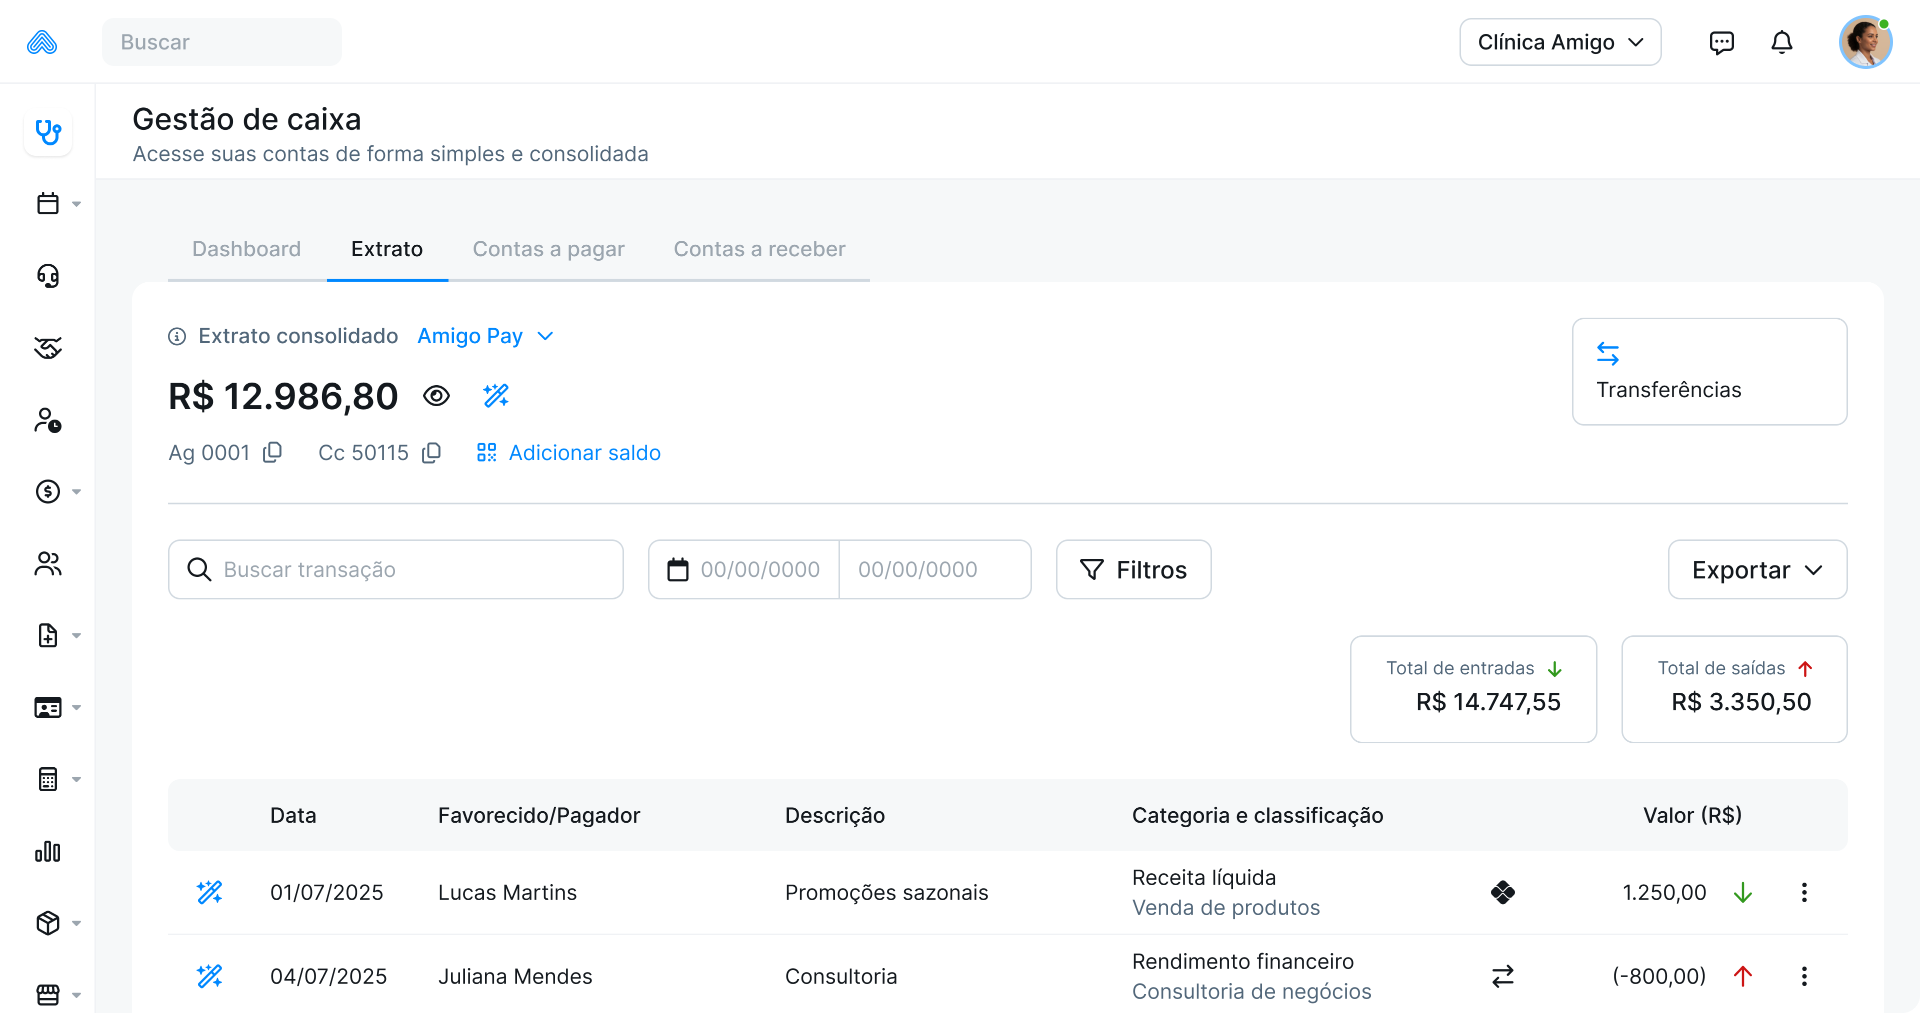Click the Adicionar saldo link

tap(568, 453)
